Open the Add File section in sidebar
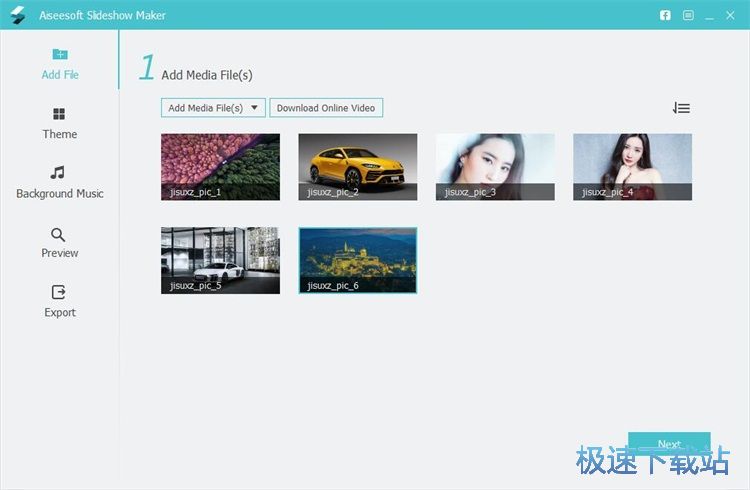This screenshot has width=750, height=490. (x=59, y=63)
